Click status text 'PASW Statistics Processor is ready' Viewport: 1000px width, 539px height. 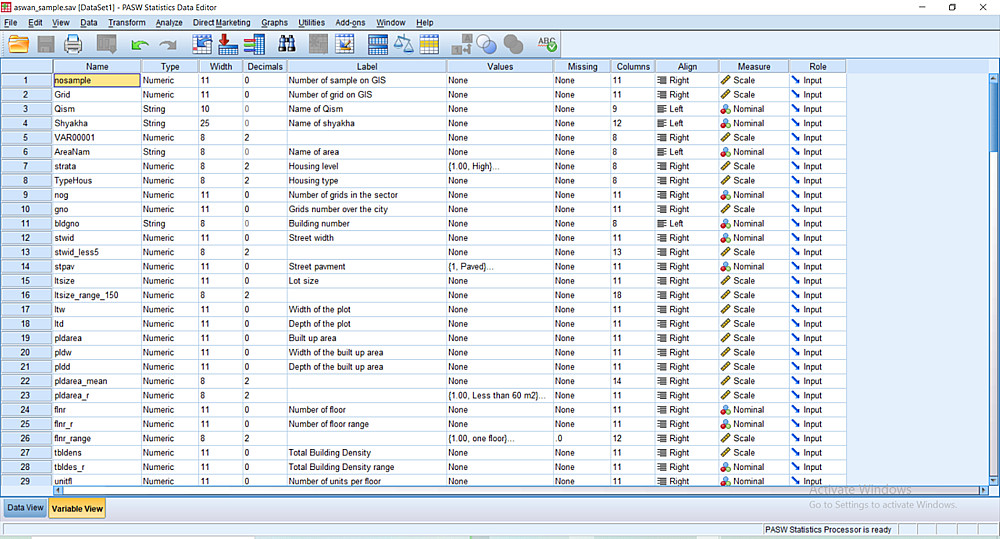[x=828, y=529]
